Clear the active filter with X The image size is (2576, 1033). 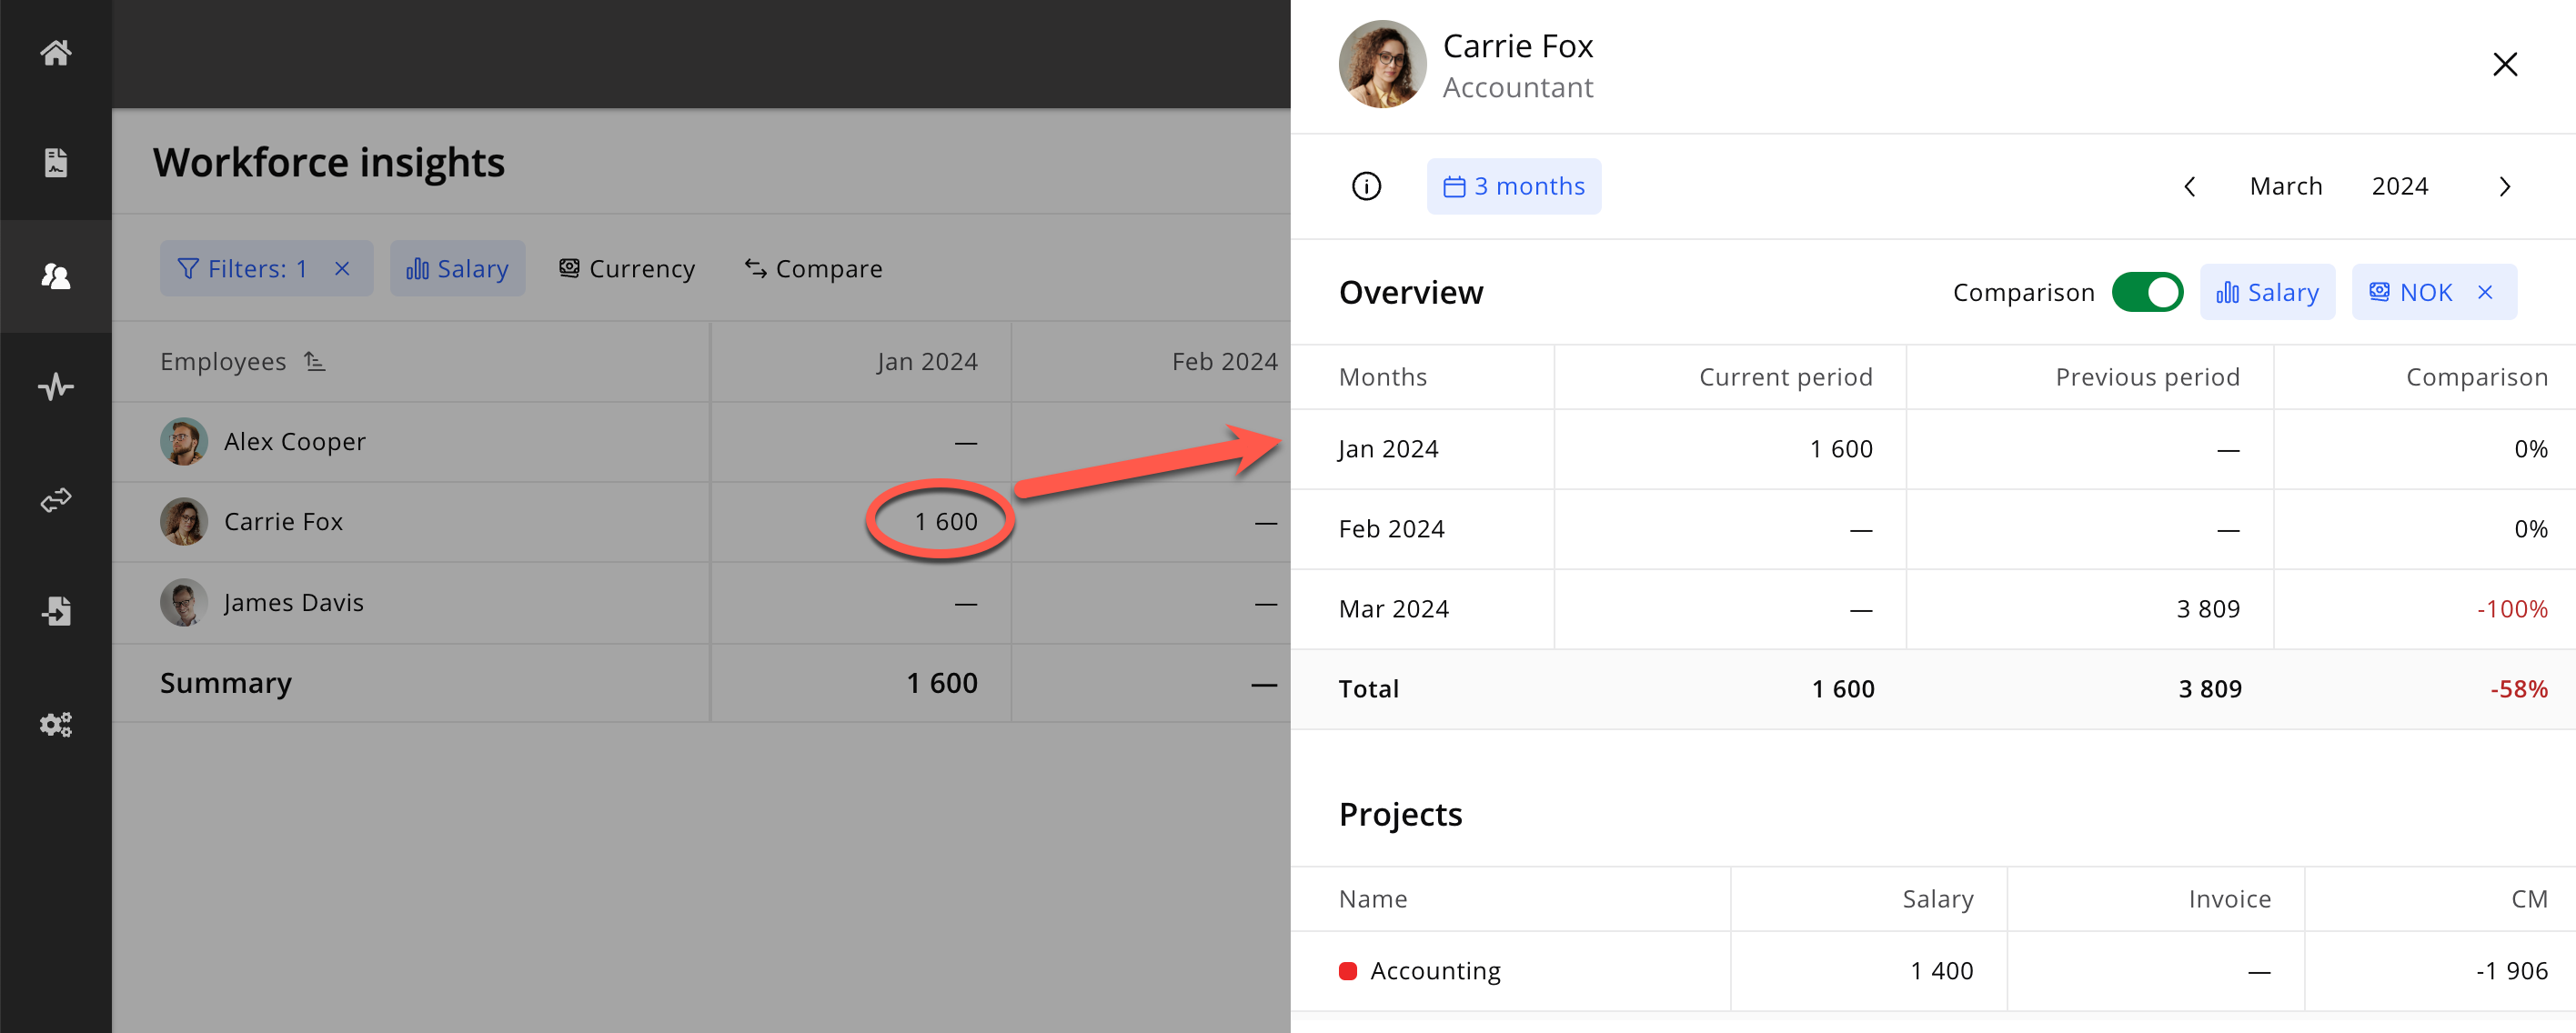click(342, 268)
